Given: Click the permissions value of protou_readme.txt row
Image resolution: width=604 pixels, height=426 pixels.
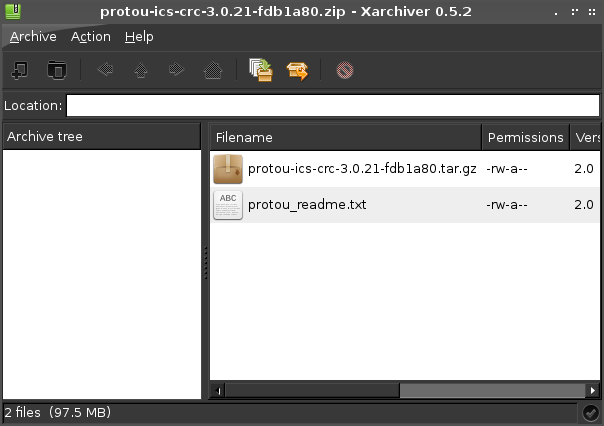Looking at the screenshot, I should pos(507,205).
